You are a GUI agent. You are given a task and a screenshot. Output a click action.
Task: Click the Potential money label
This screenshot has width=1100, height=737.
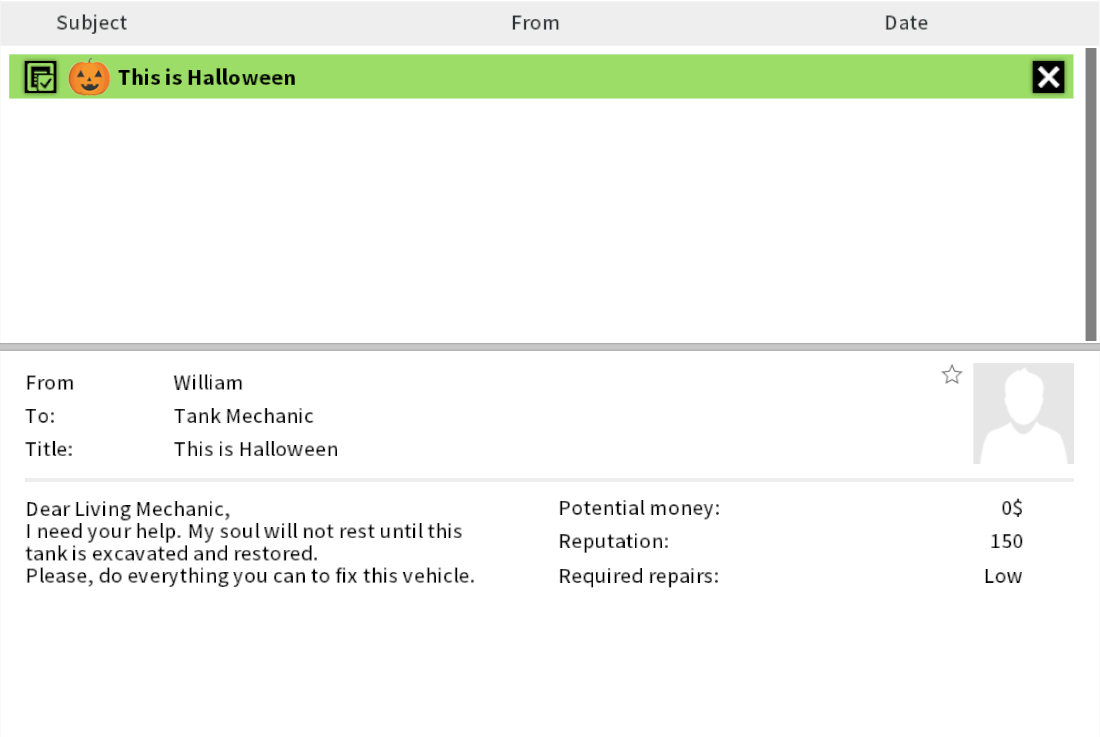click(639, 508)
